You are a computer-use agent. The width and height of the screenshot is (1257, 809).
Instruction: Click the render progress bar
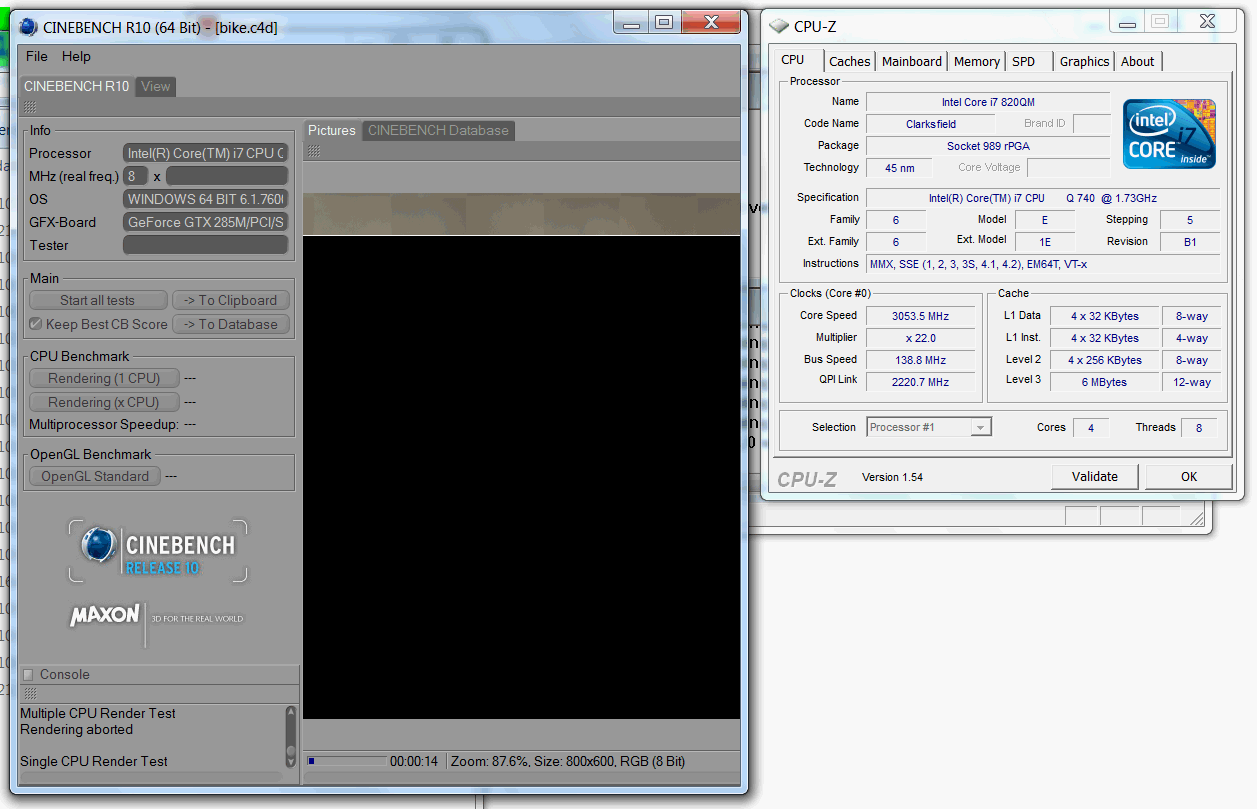[346, 761]
